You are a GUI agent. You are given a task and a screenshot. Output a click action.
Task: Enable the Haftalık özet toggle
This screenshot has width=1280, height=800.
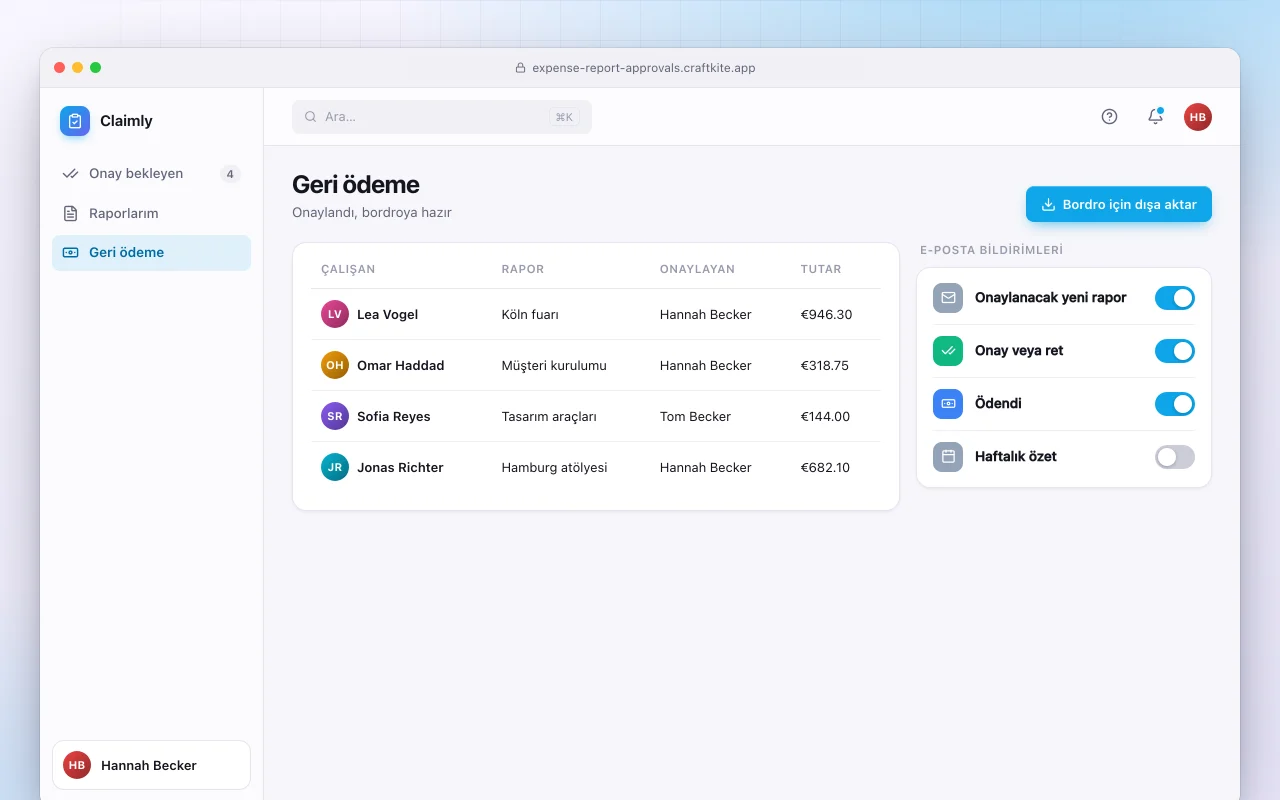click(x=1175, y=457)
